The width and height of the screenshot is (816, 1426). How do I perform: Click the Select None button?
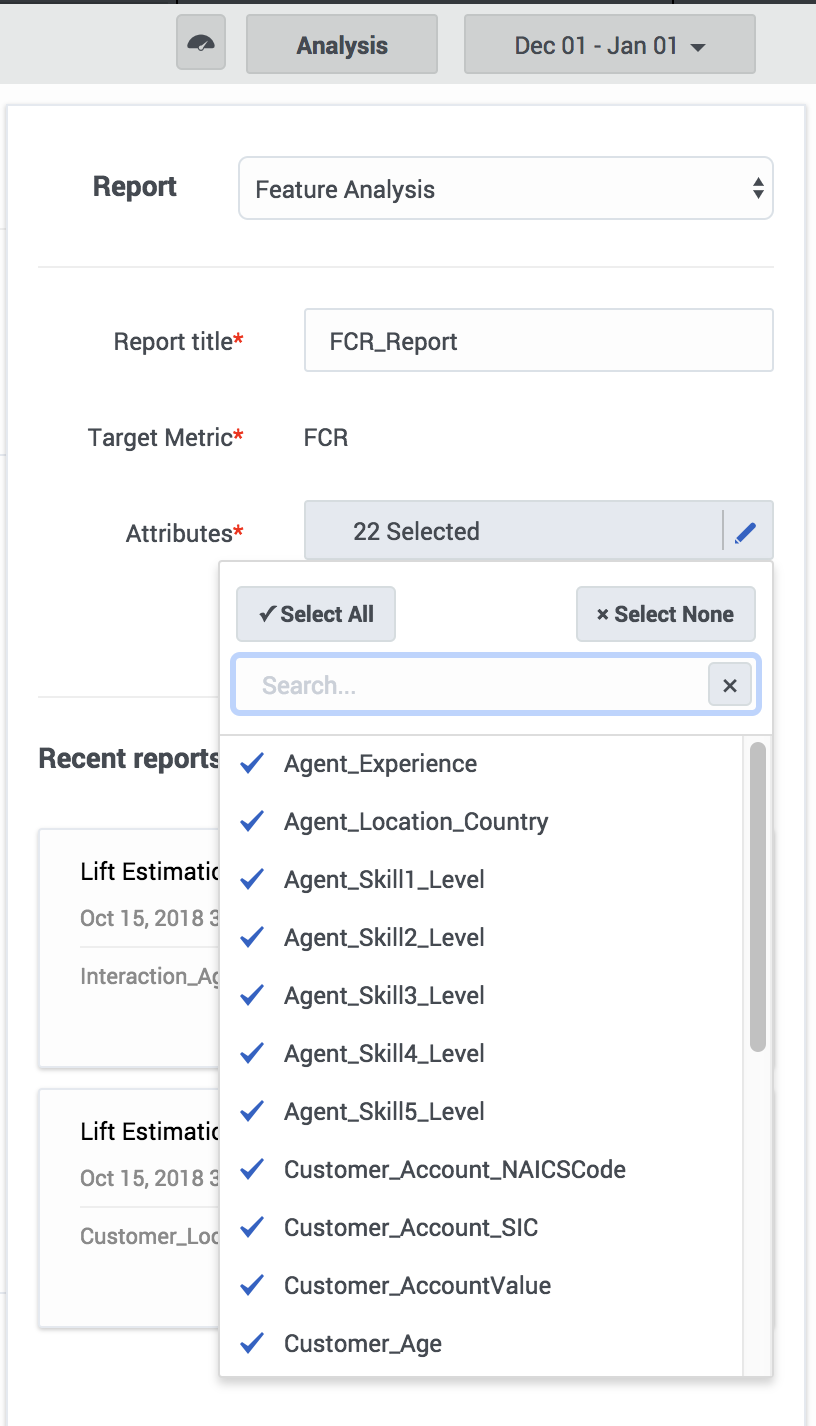[x=665, y=614]
